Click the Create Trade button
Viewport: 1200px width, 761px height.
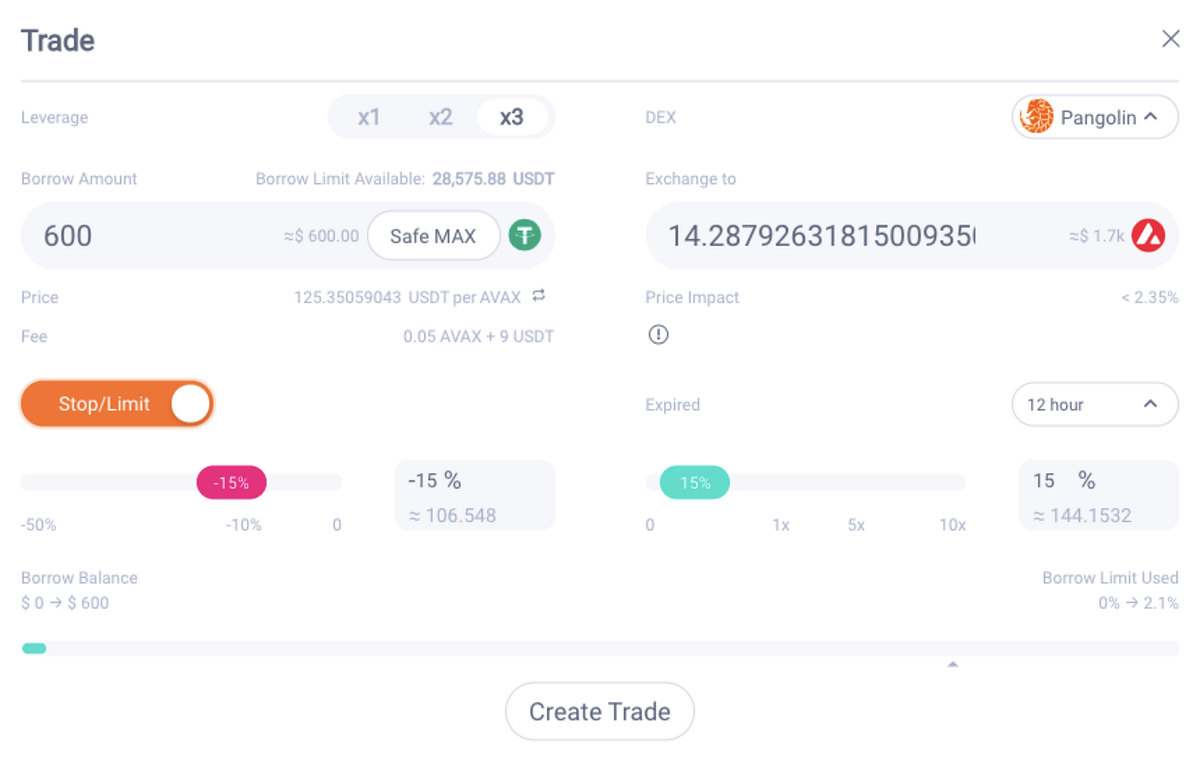coord(599,711)
